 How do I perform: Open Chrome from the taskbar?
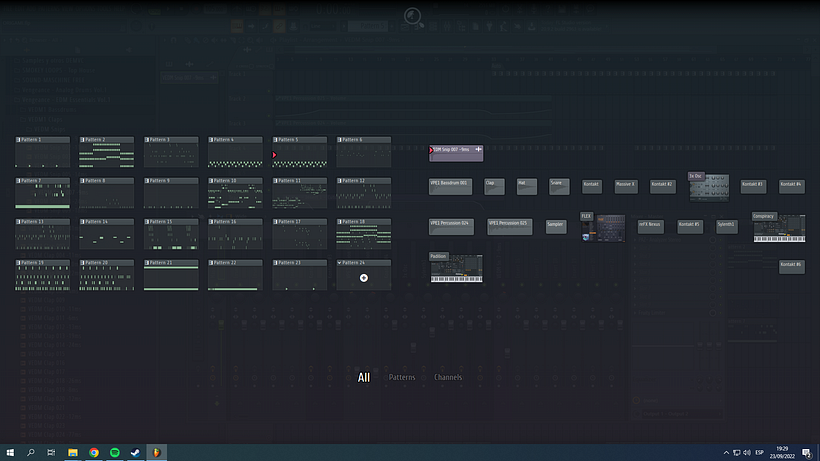point(94,452)
